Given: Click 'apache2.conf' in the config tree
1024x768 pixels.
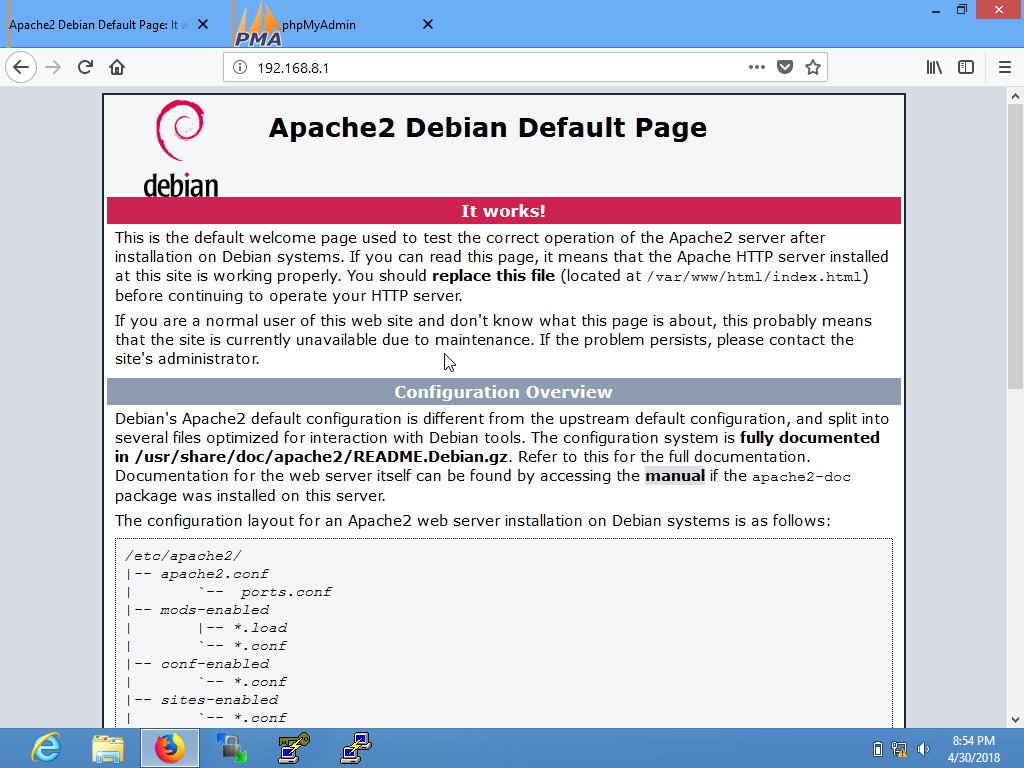Looking at the screenshot, I should pyautogui.click(x=214, y=574).
